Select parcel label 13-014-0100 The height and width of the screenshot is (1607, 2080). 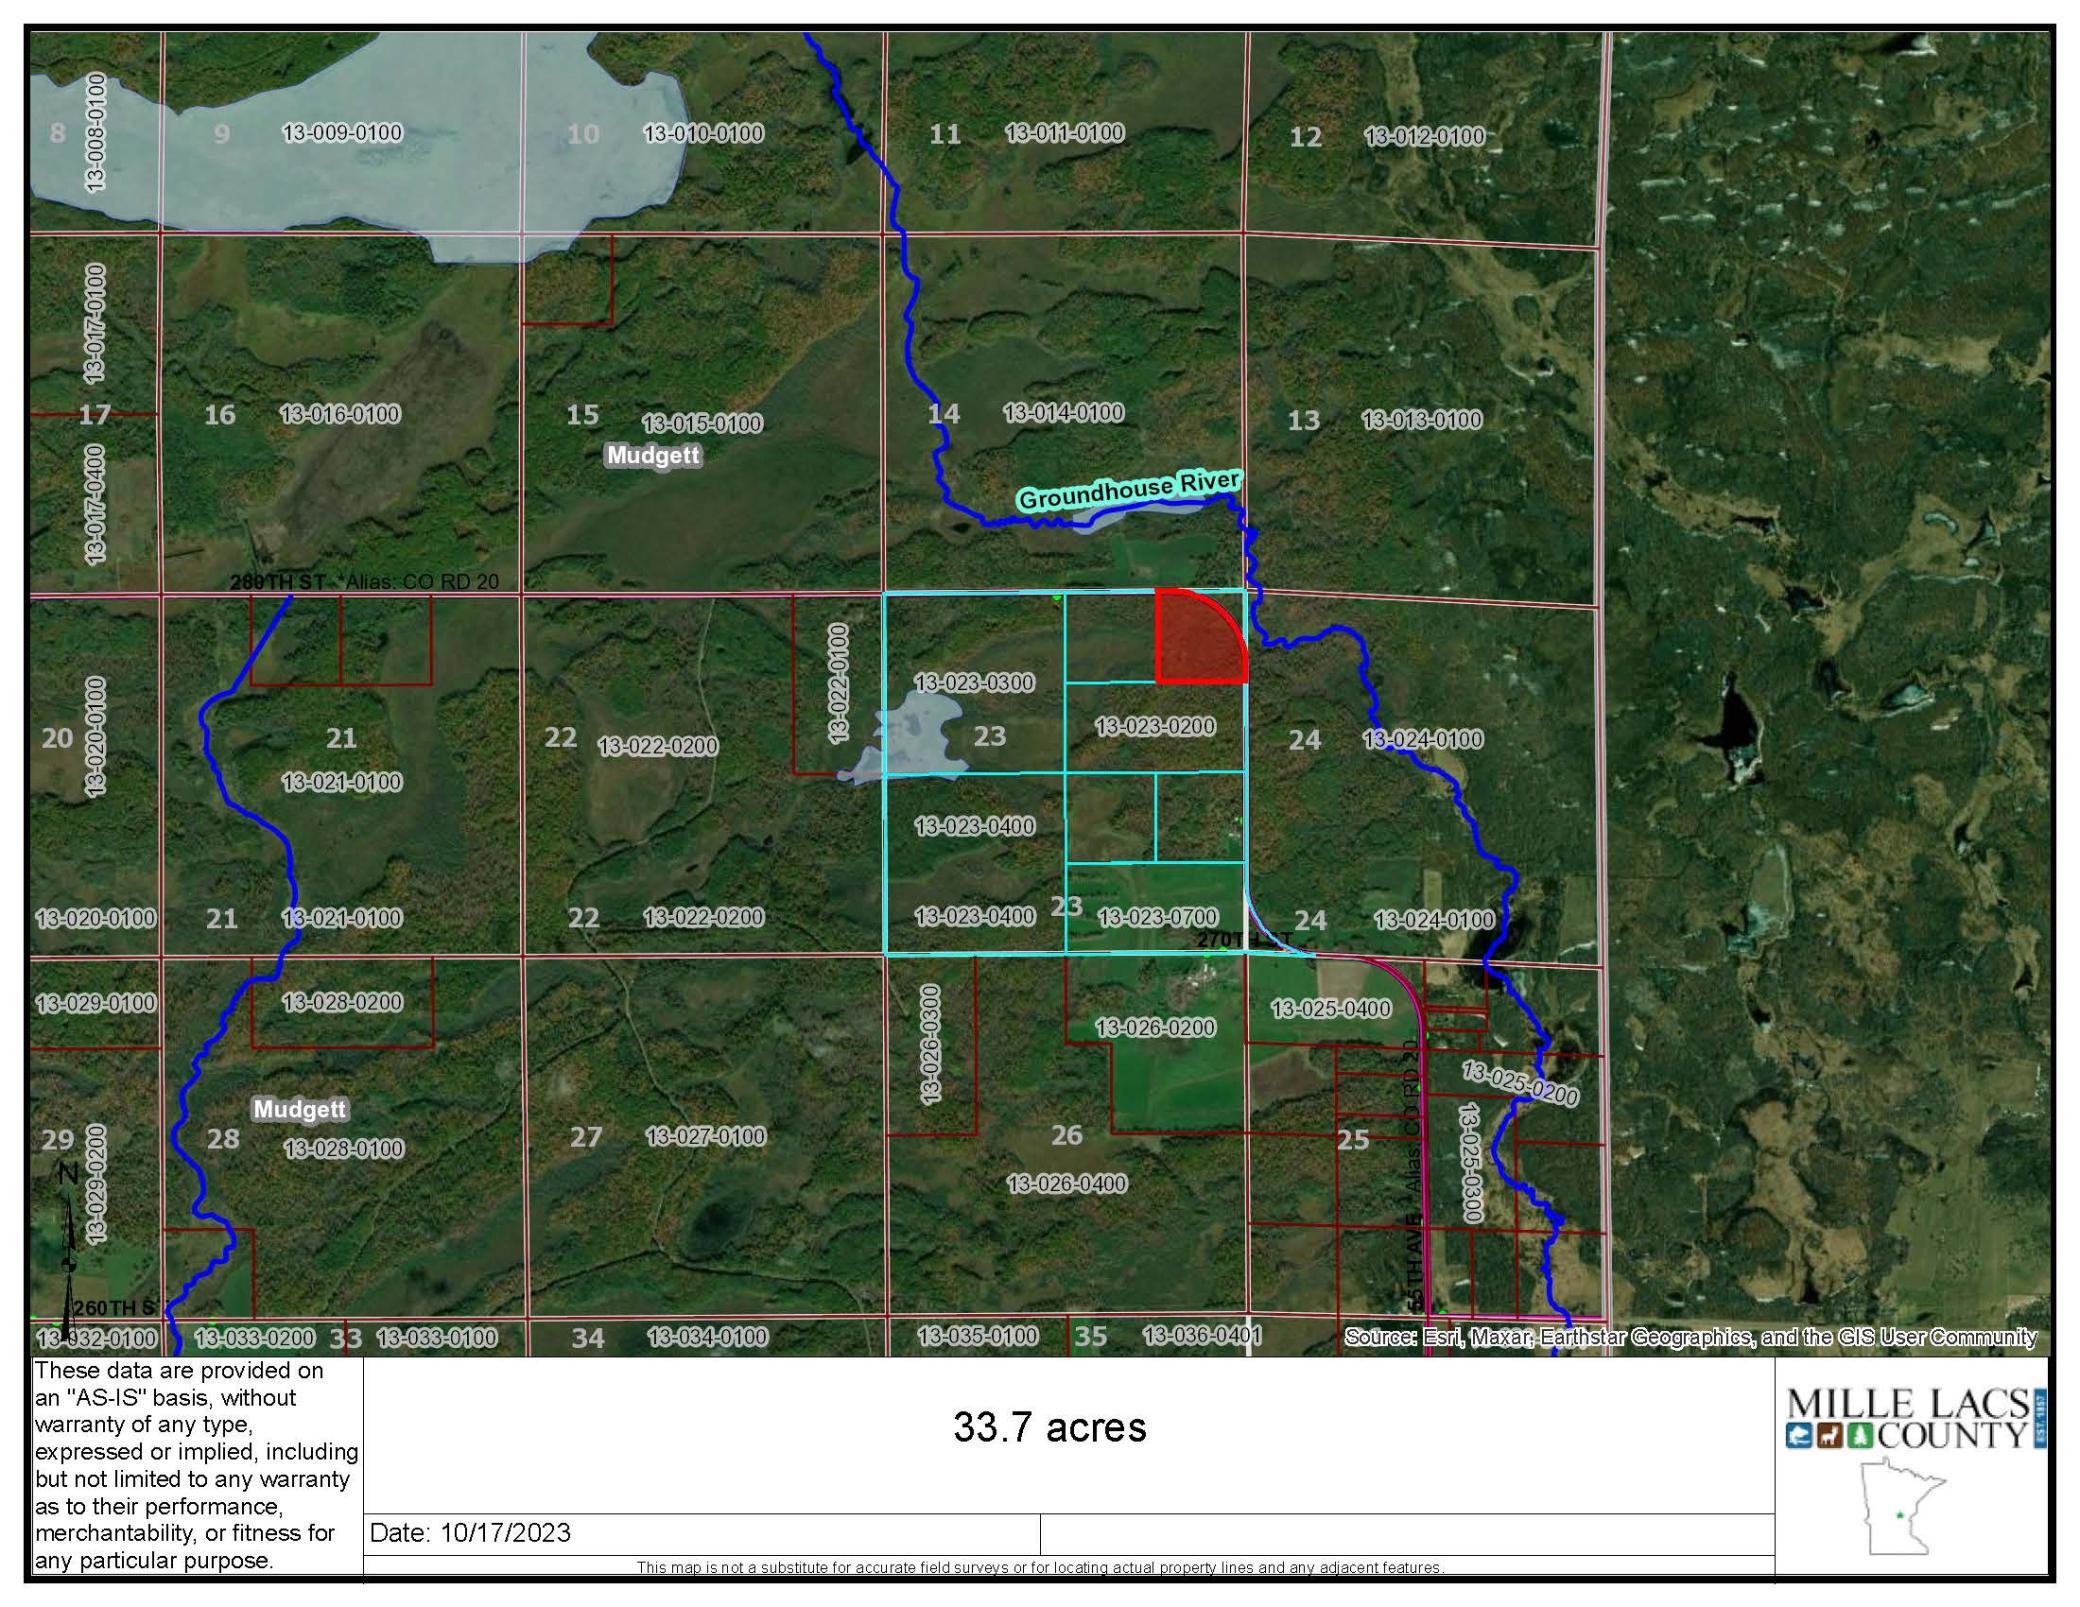point(1063,412)
